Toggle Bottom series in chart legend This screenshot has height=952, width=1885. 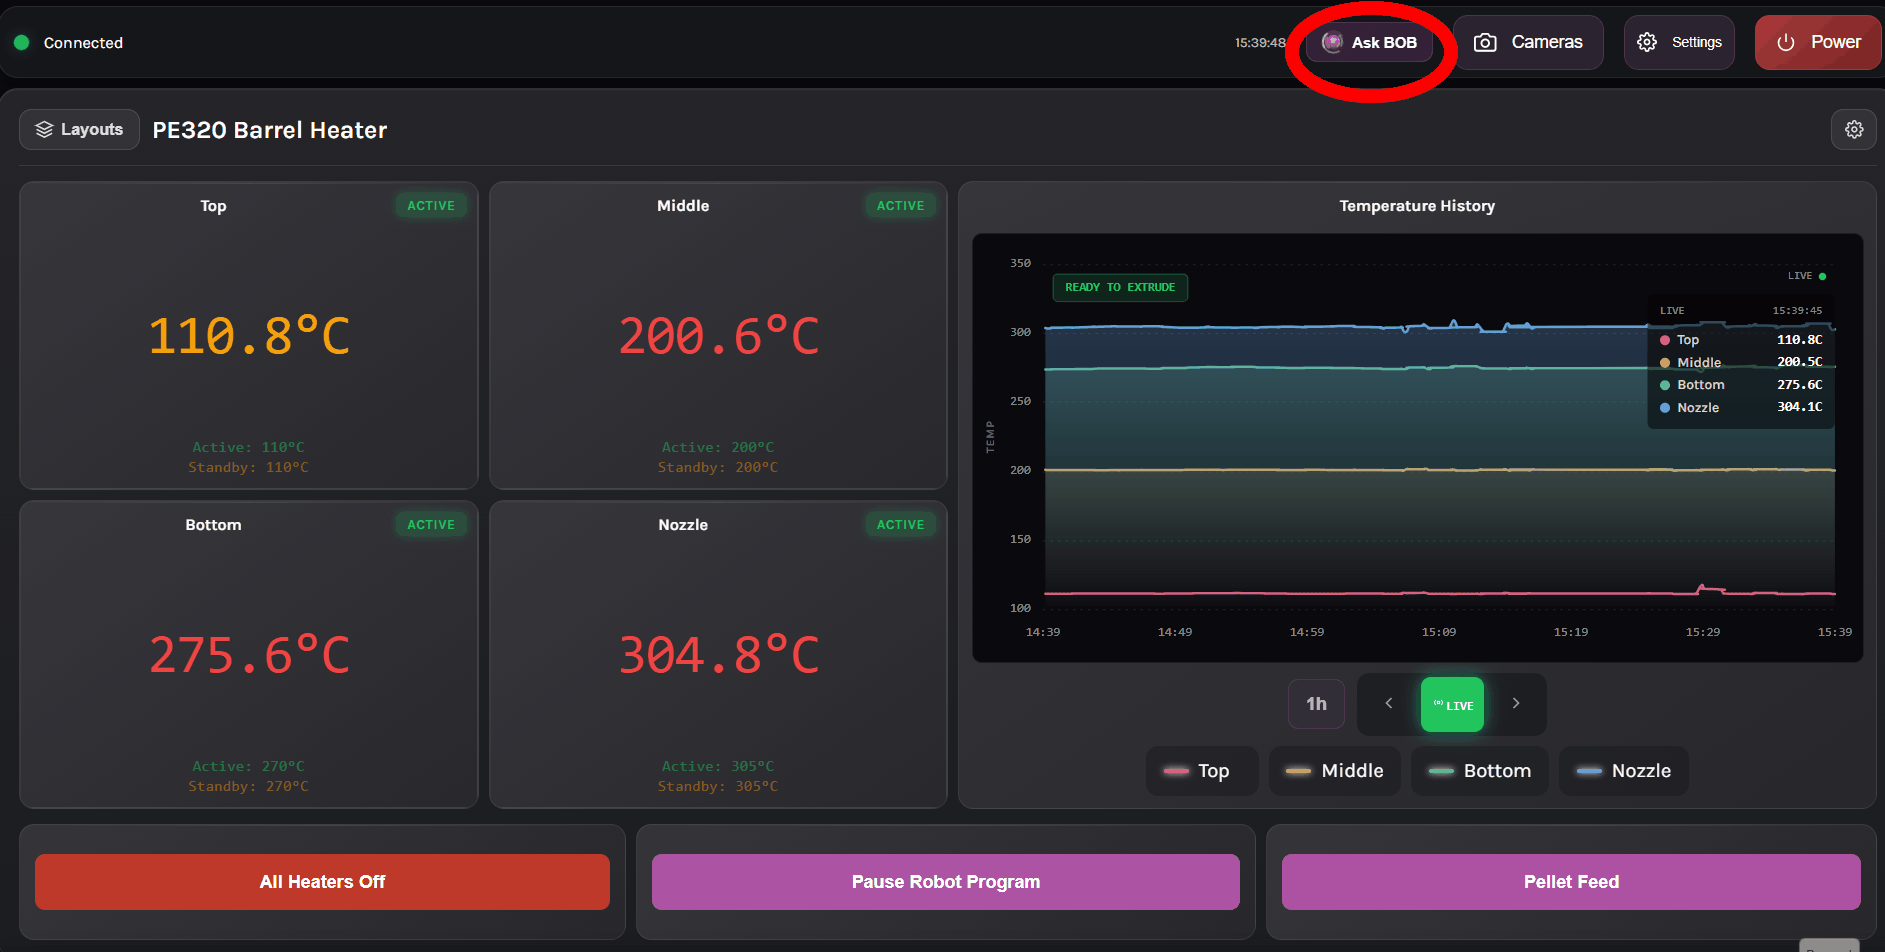pyautogui.click(x=1480, y=771)
